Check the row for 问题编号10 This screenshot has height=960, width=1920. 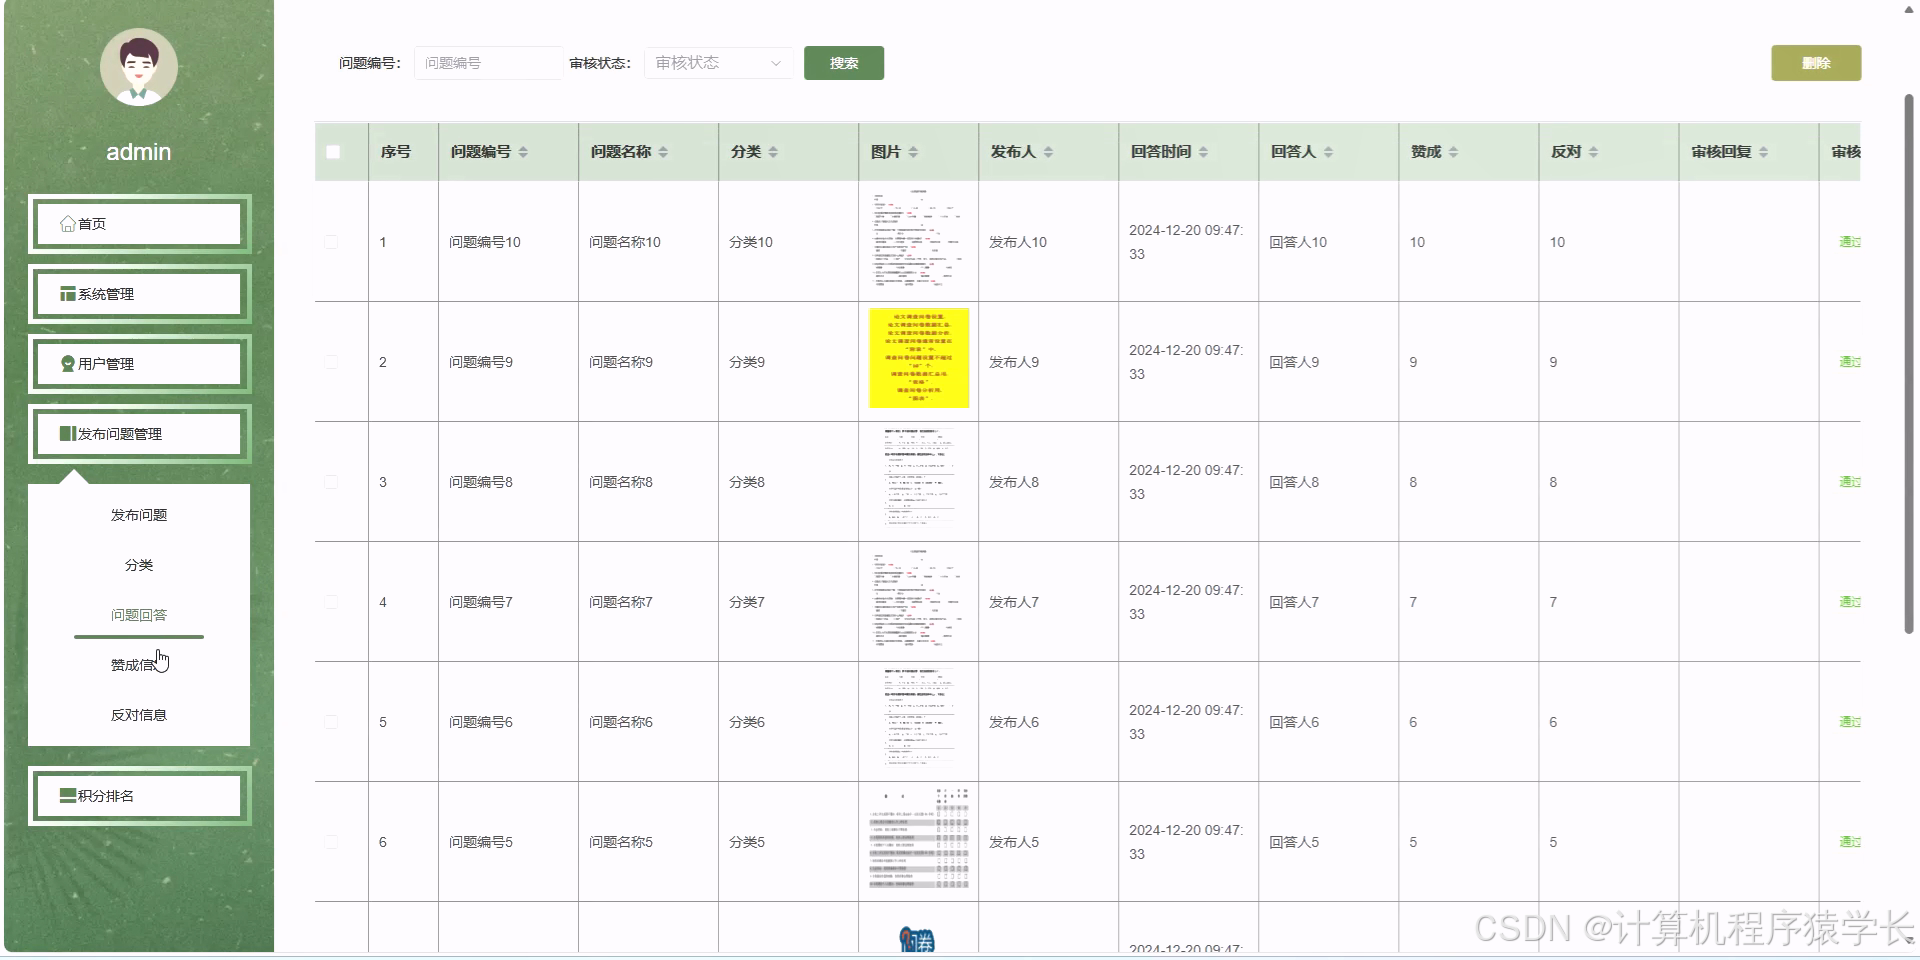click(331, 242)
